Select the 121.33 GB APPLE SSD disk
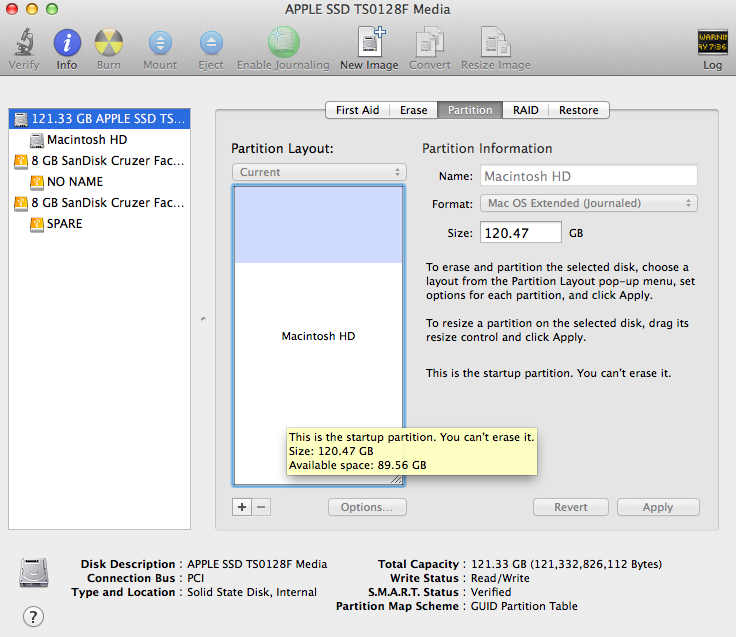 click(100, 119)
